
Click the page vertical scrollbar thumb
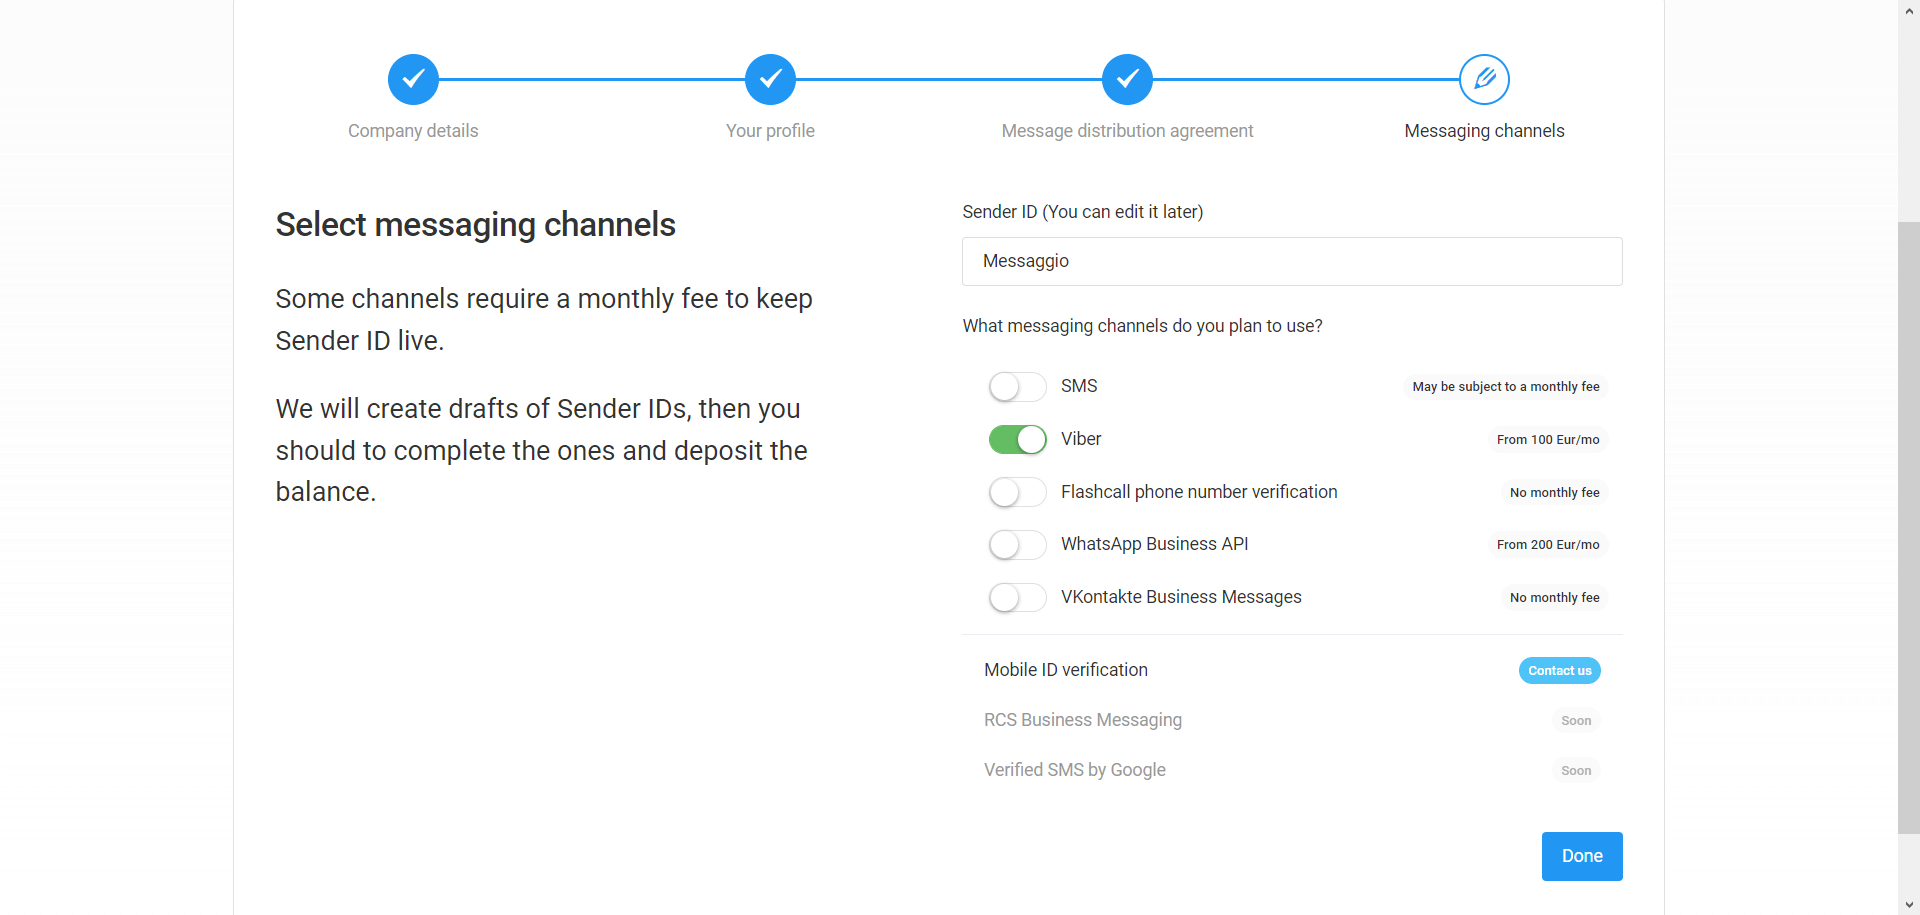click(1909, 527)
